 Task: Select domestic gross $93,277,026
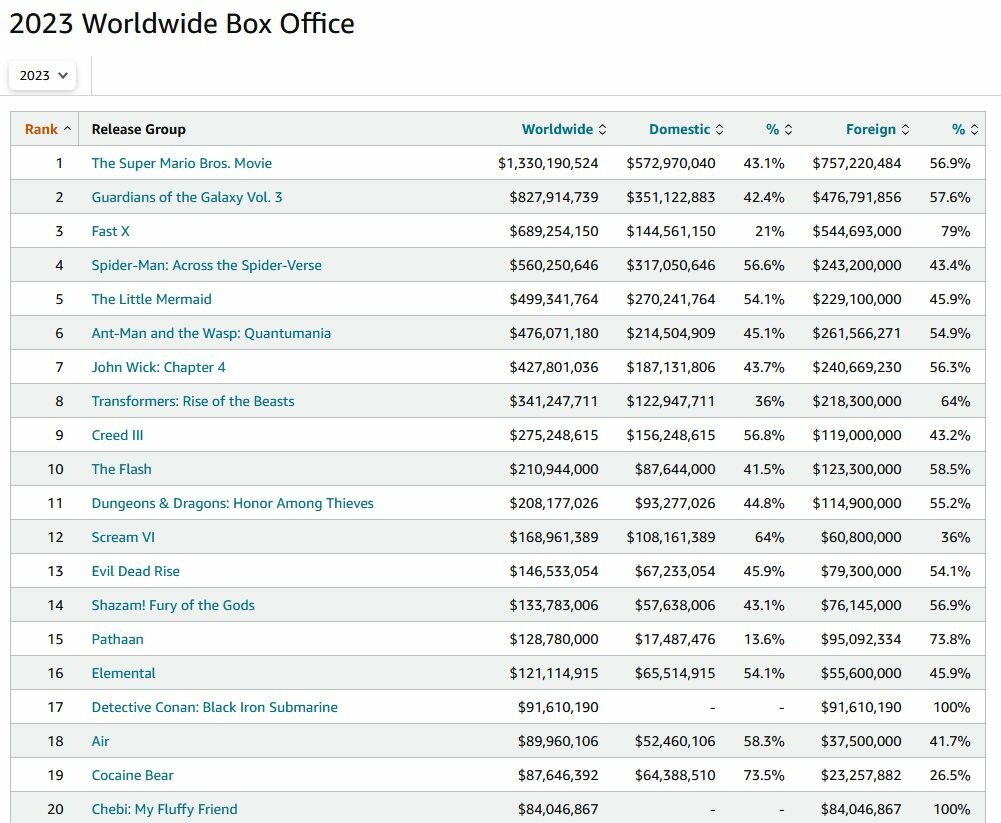point(675,503)
